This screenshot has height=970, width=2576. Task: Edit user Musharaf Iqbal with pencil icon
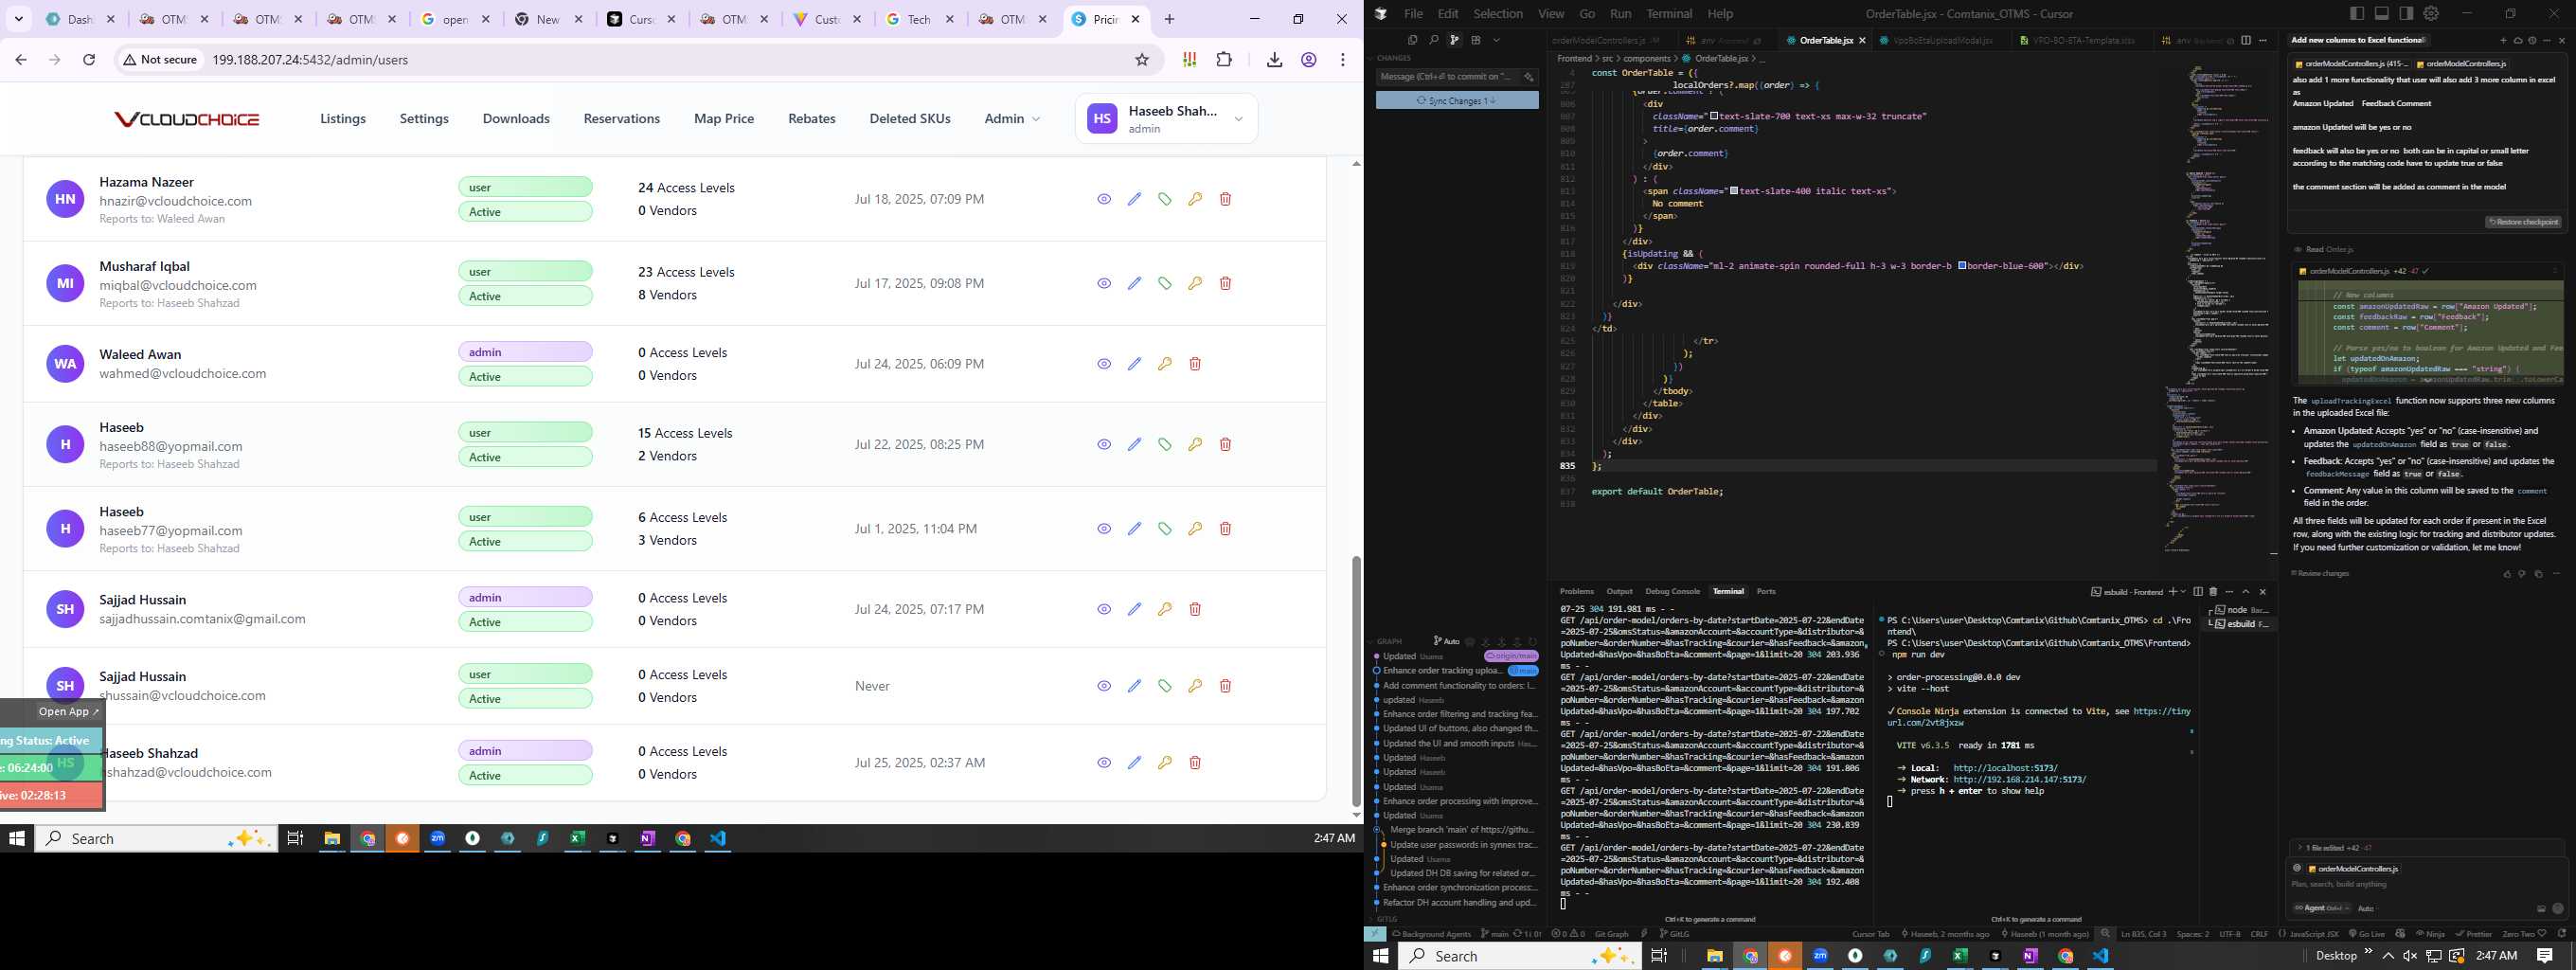pyautogui.click(x=1134, y=283)
